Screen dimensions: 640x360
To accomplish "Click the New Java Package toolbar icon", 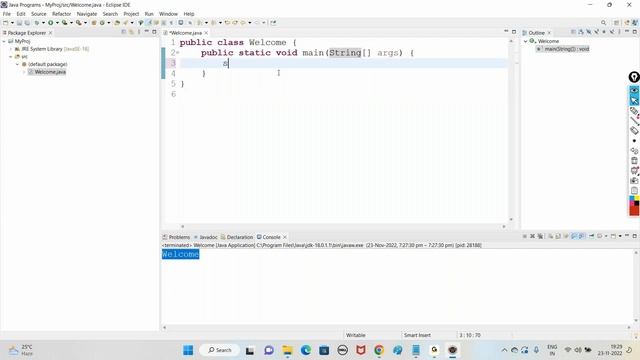I will [x=94, y=23].
